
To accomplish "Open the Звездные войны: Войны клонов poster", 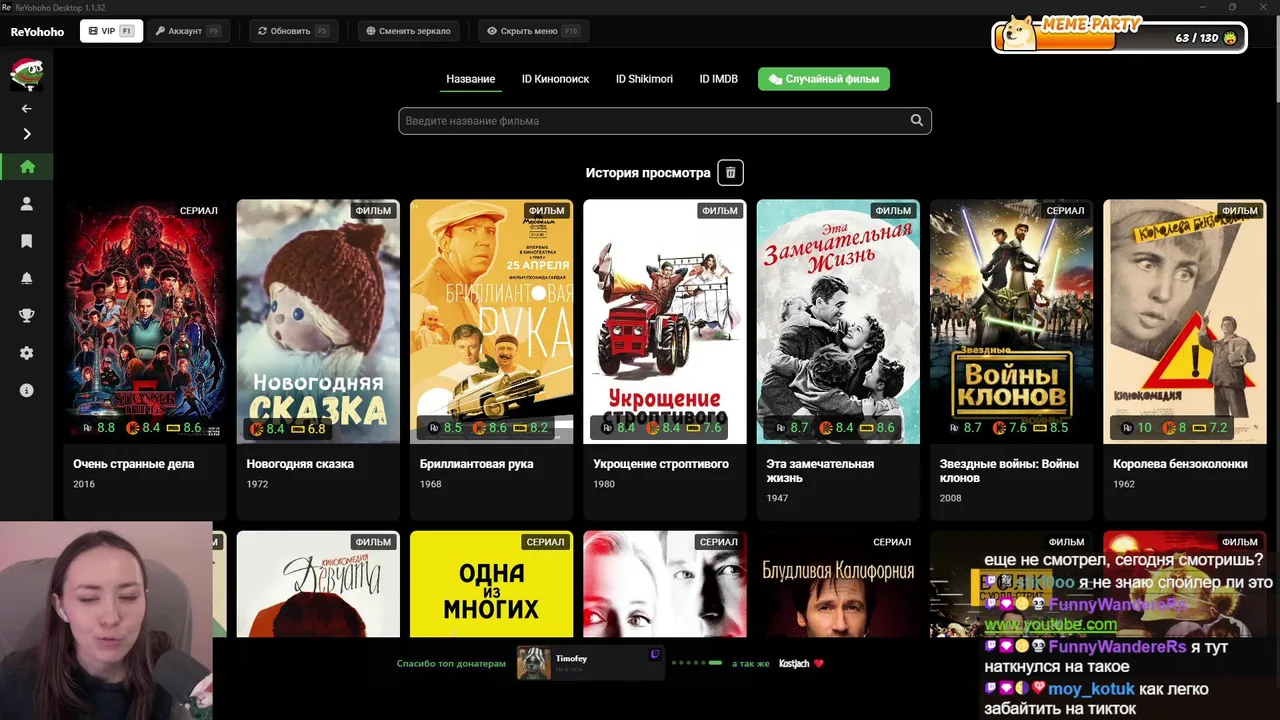I will tap(1012, 321).
